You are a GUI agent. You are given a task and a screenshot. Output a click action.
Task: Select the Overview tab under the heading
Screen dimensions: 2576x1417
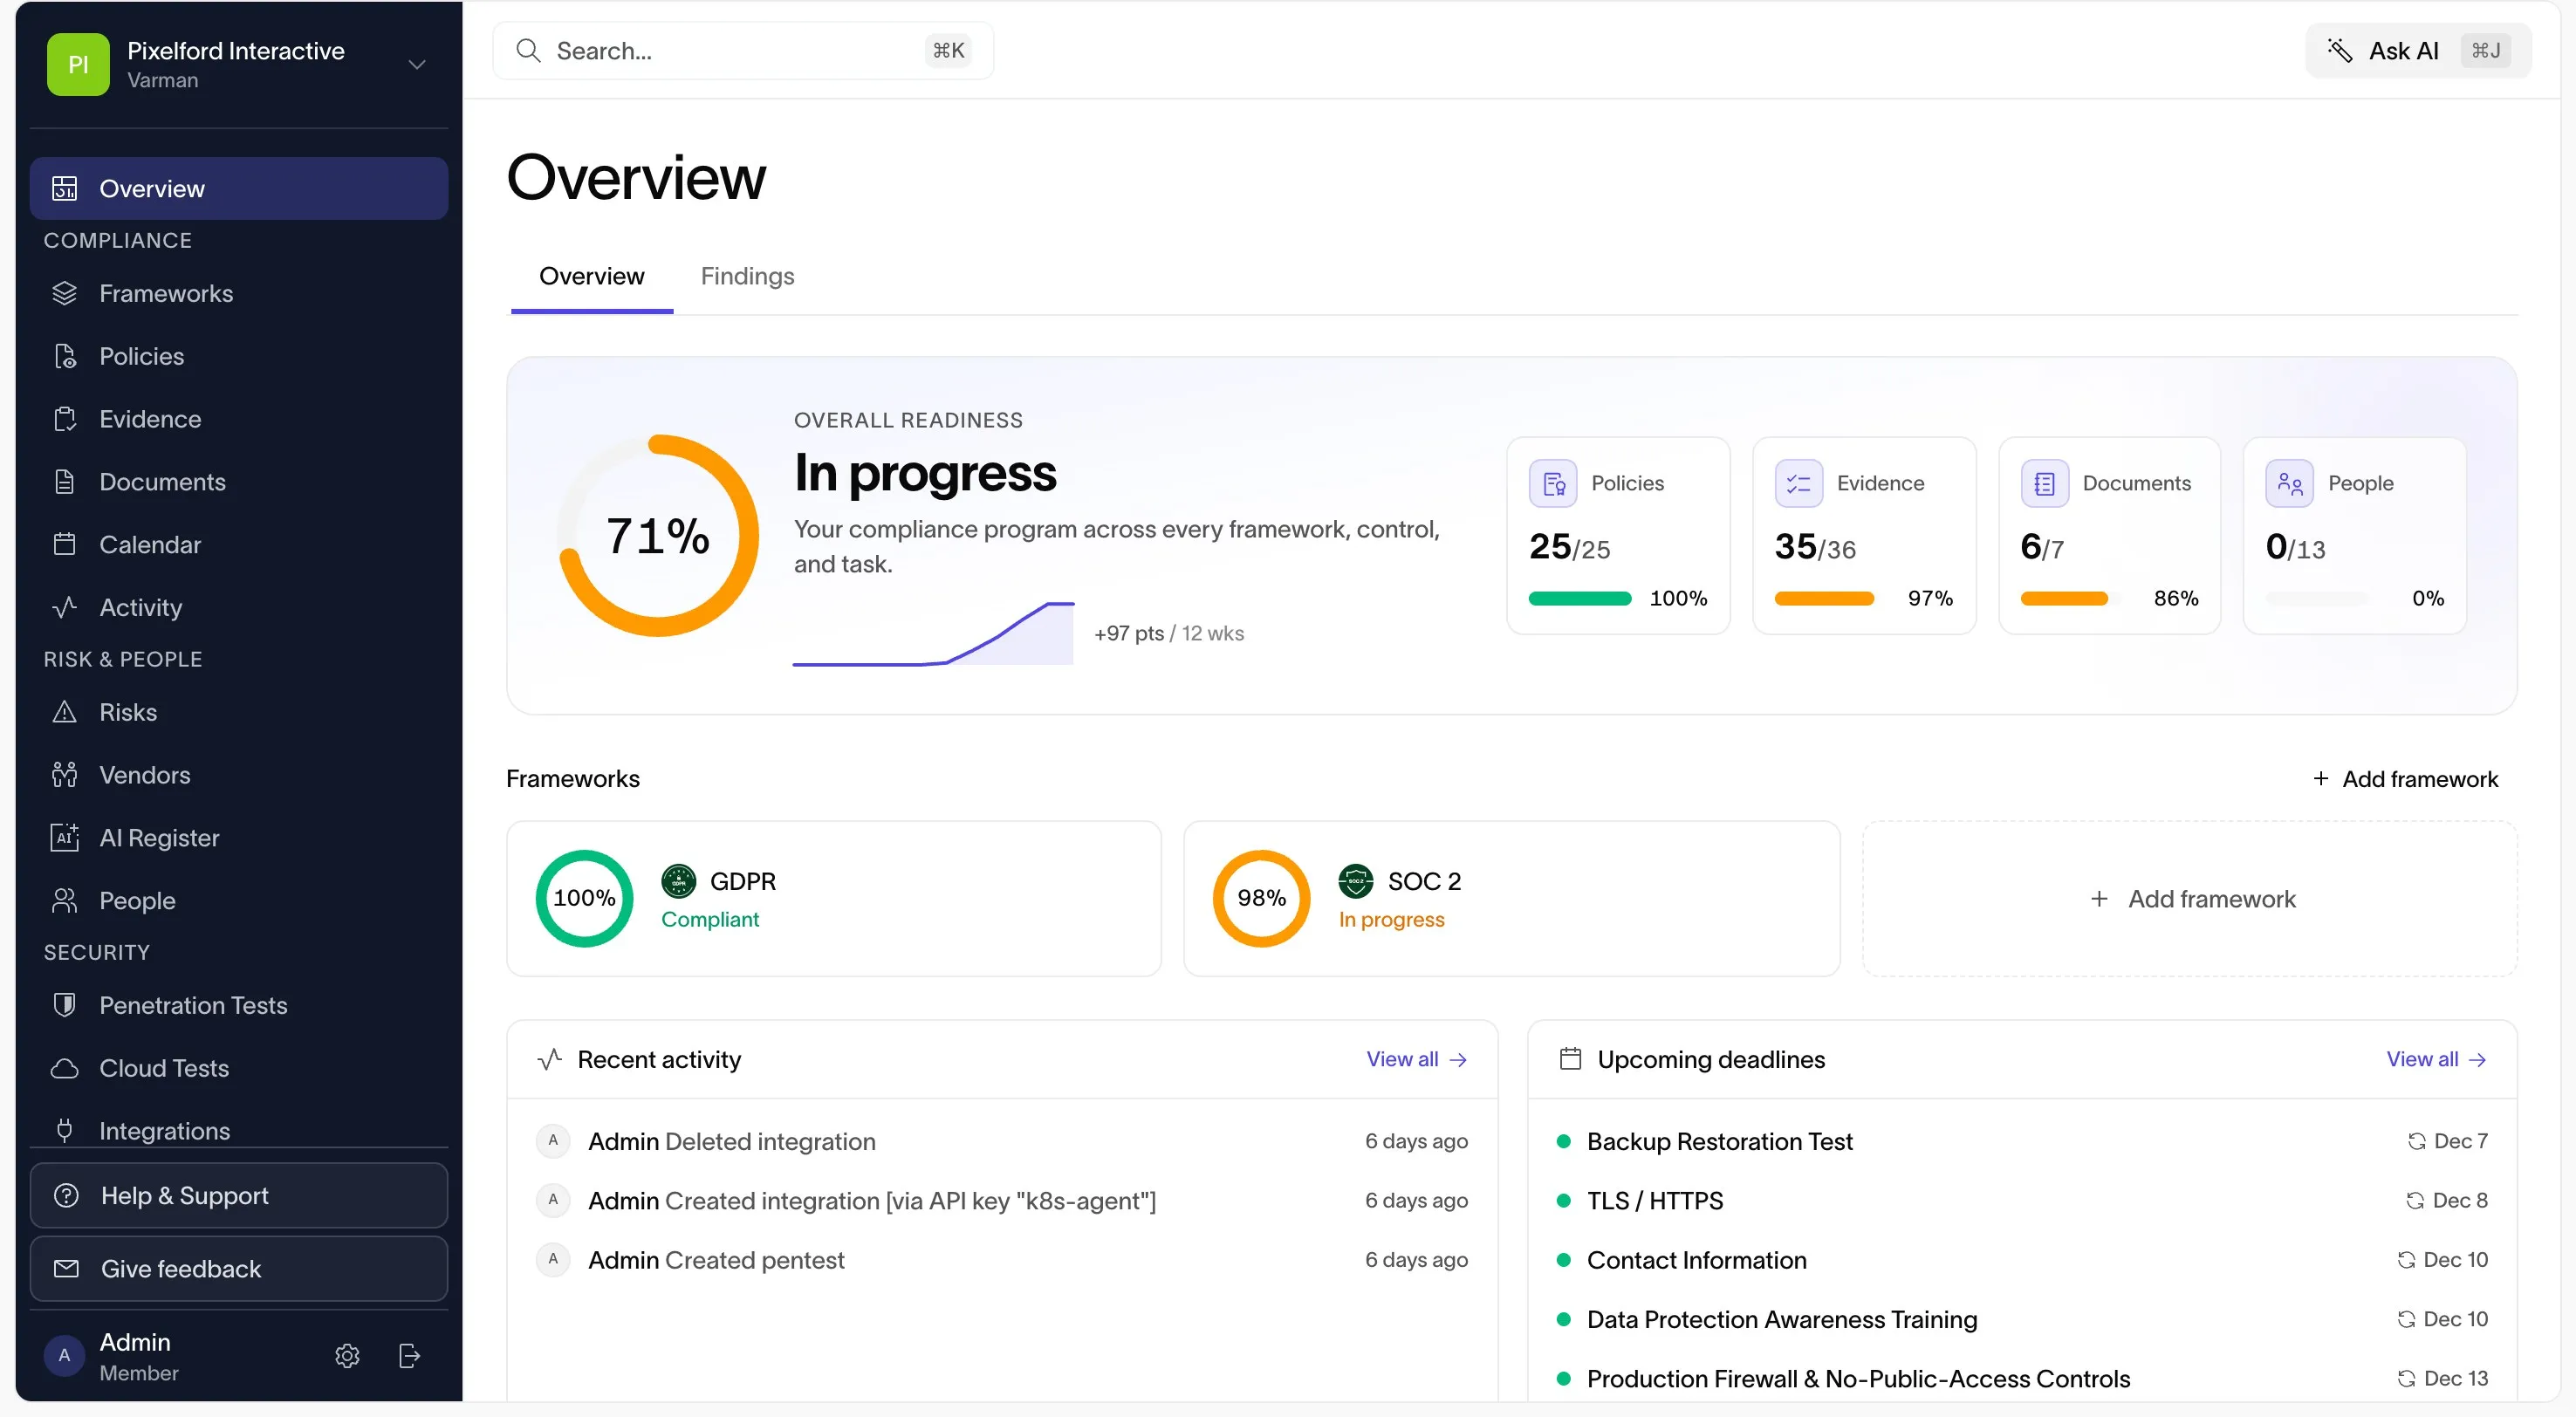[x=591, y=276]
